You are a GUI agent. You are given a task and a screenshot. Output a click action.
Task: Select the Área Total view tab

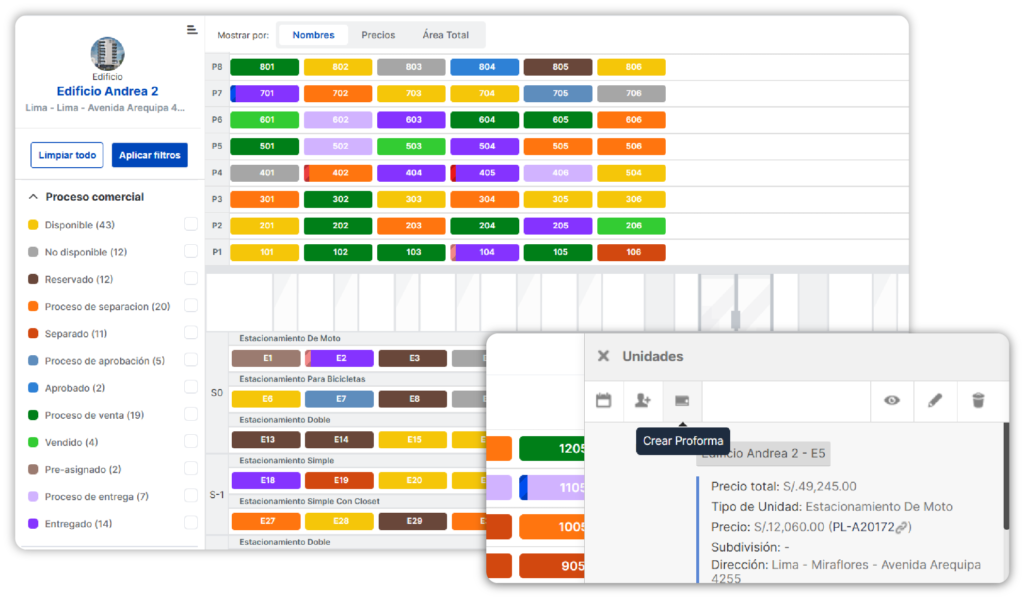coord(445,35)
